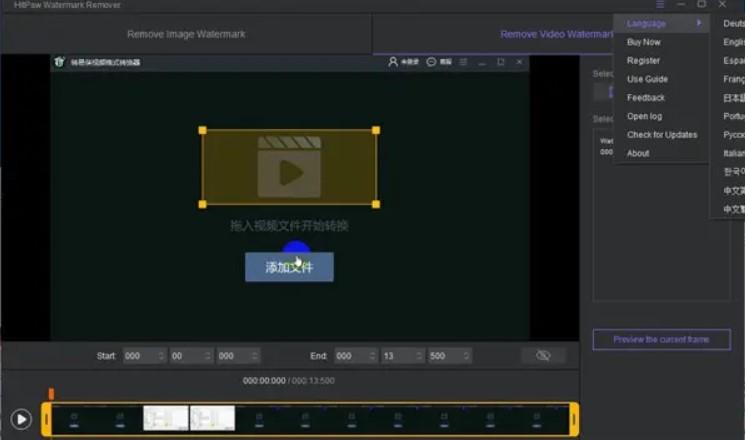Screen dimensions: 745x440
Task: Adjust End milliseconds stepper arrows
Action: click(466, 356)
